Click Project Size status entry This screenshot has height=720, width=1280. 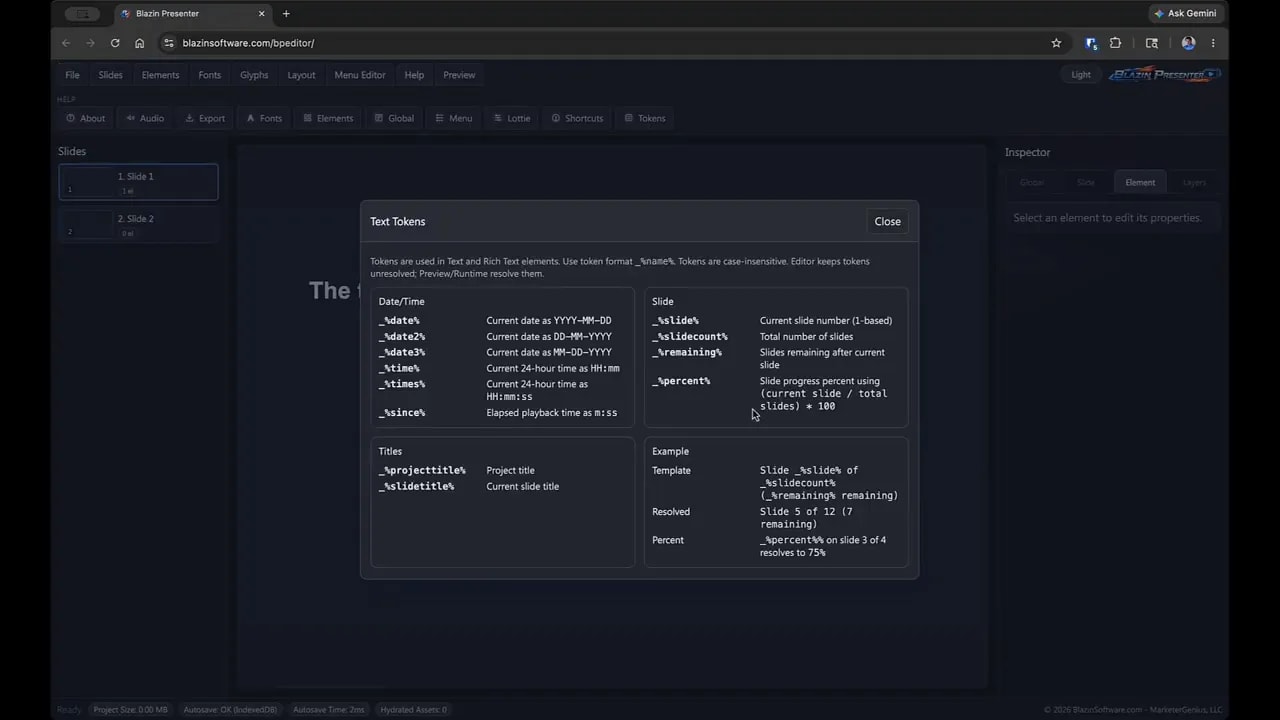[131, 710]
